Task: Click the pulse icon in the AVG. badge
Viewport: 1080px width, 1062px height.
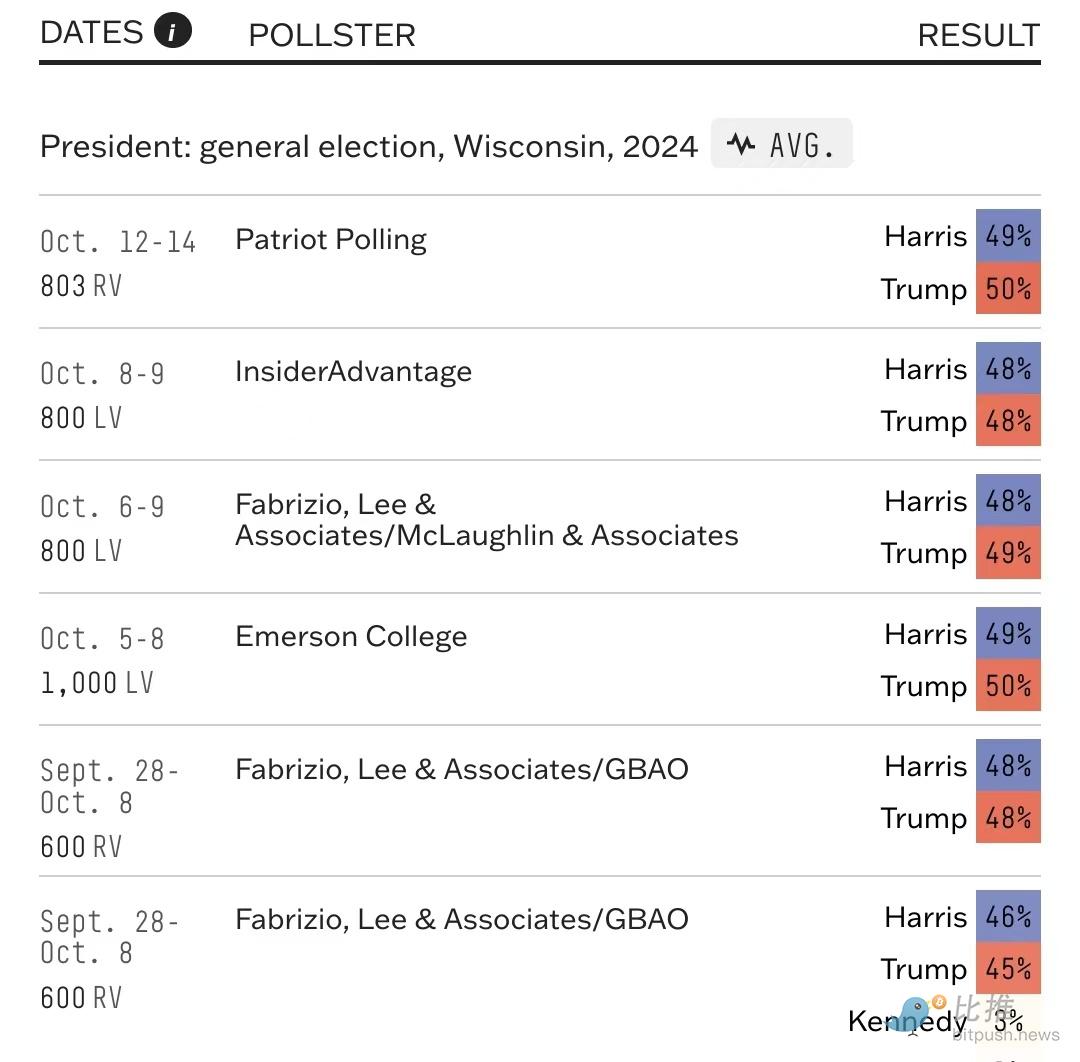Action: click(x=741, y=144)
